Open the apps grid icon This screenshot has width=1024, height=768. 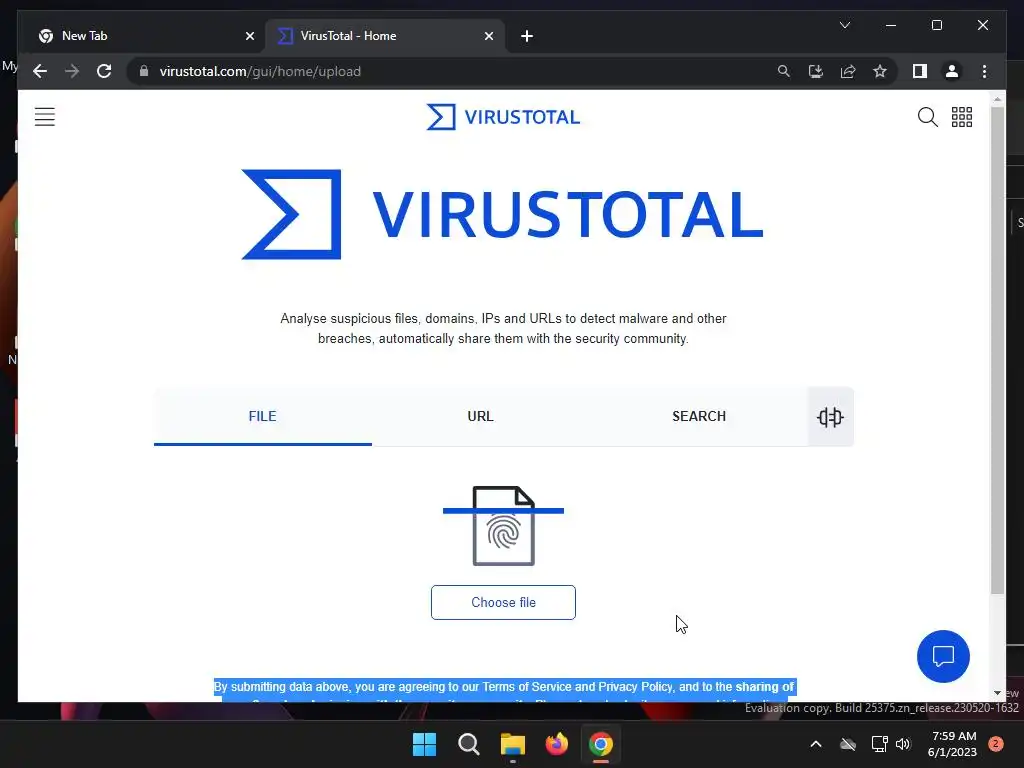961,117
